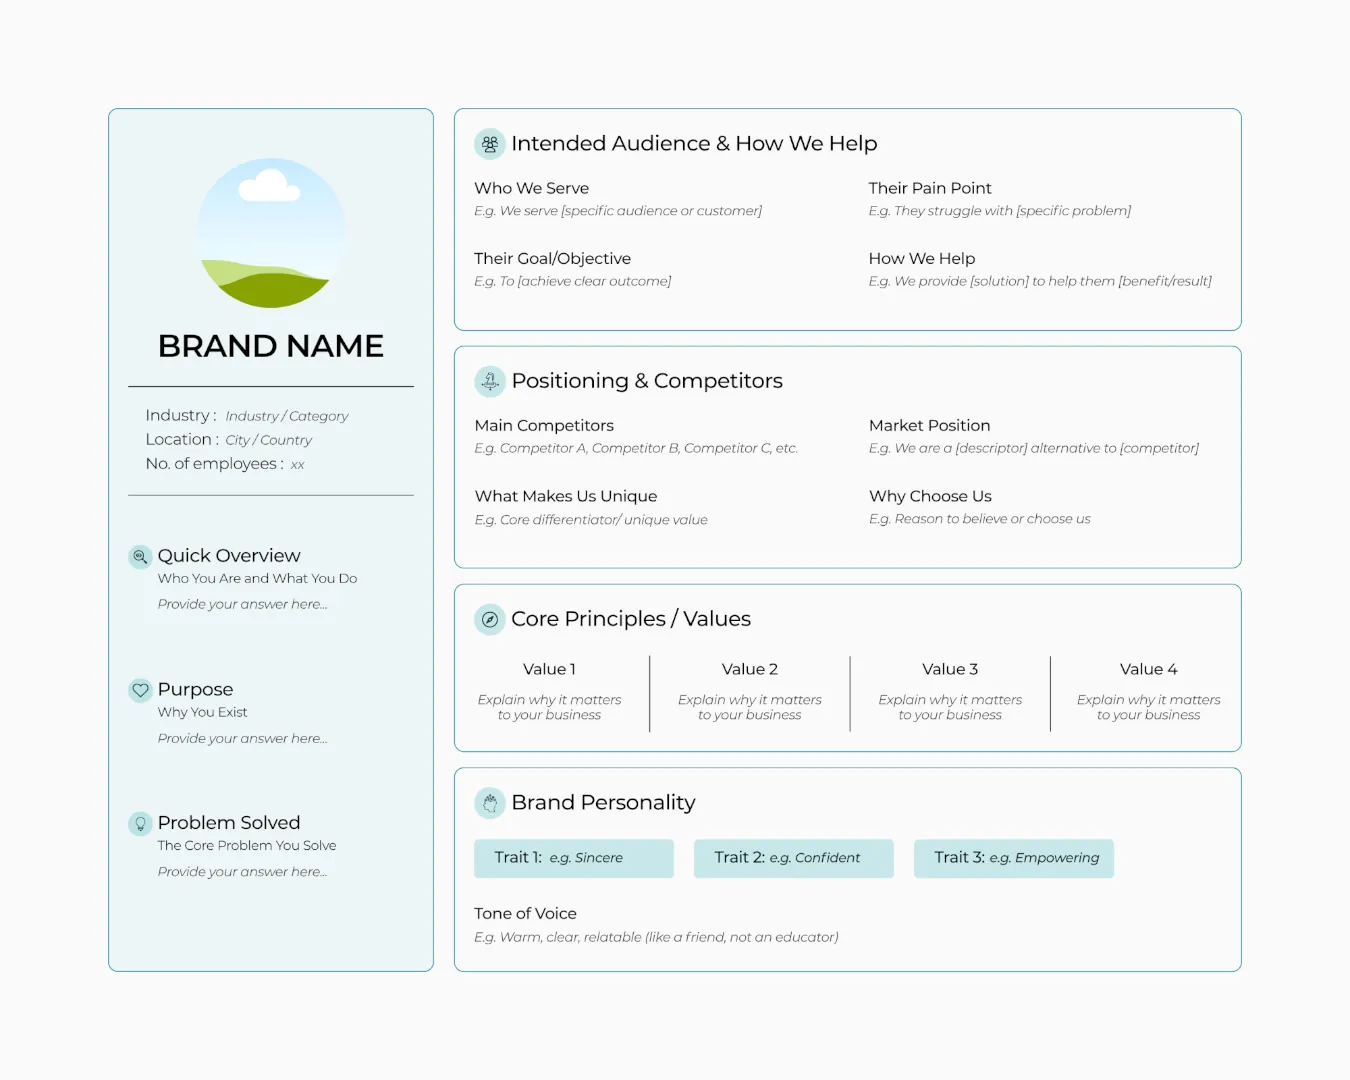Edit the number of employees xx value
This screenshot has height=1080, width=1350.
(x=298, y=465)
